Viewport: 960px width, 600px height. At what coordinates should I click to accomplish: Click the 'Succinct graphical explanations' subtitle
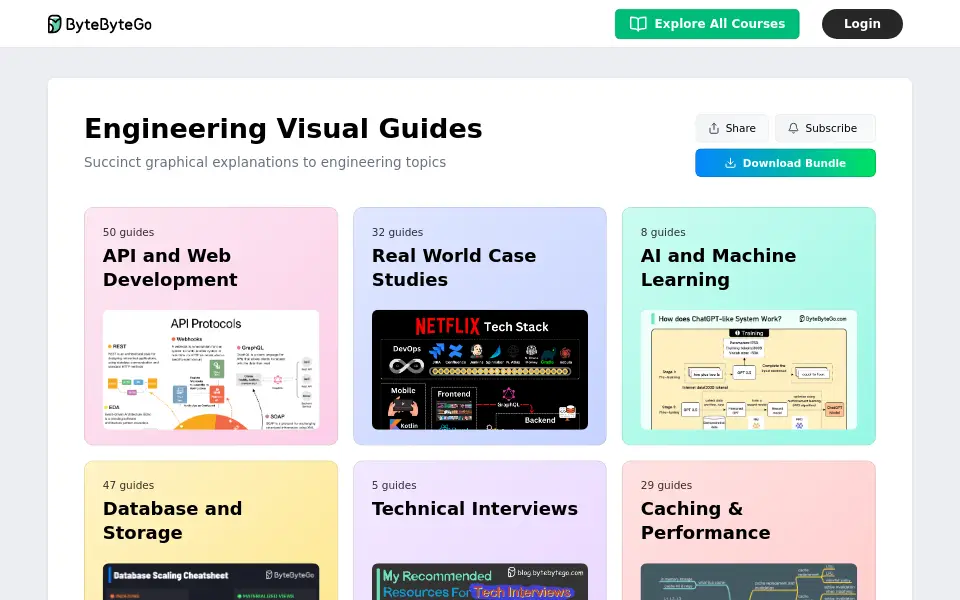tap(265, 162)
